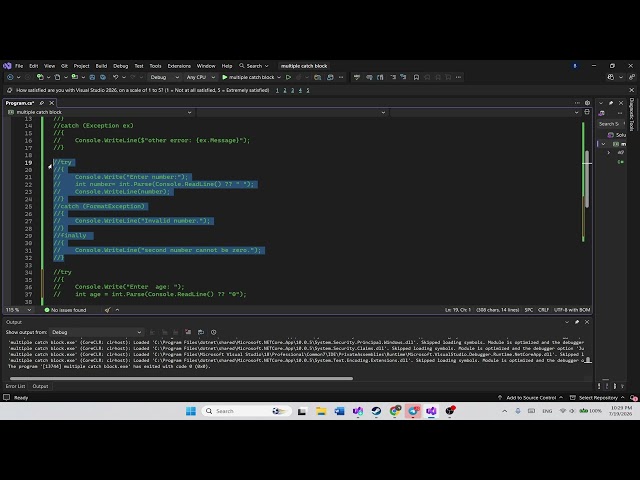
Task: Toggle word wrap in the Output panel
Action: pyautogui.click(x=201, y=332)
